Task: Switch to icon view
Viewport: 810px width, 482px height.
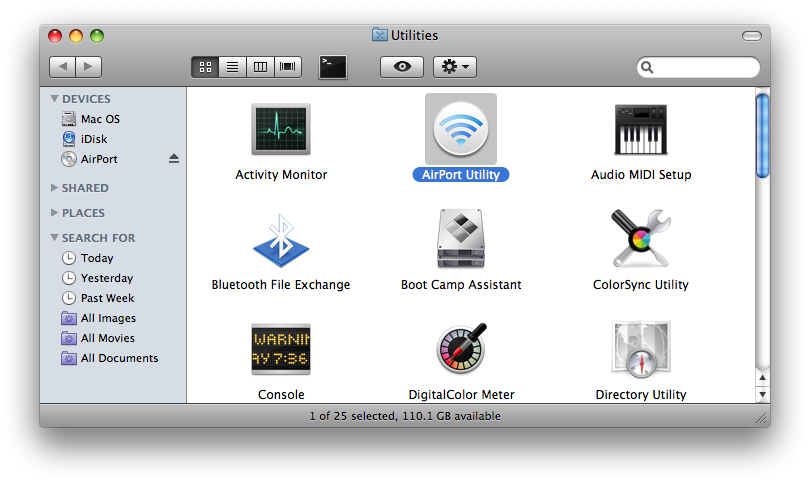Action: tap(205, 67)
